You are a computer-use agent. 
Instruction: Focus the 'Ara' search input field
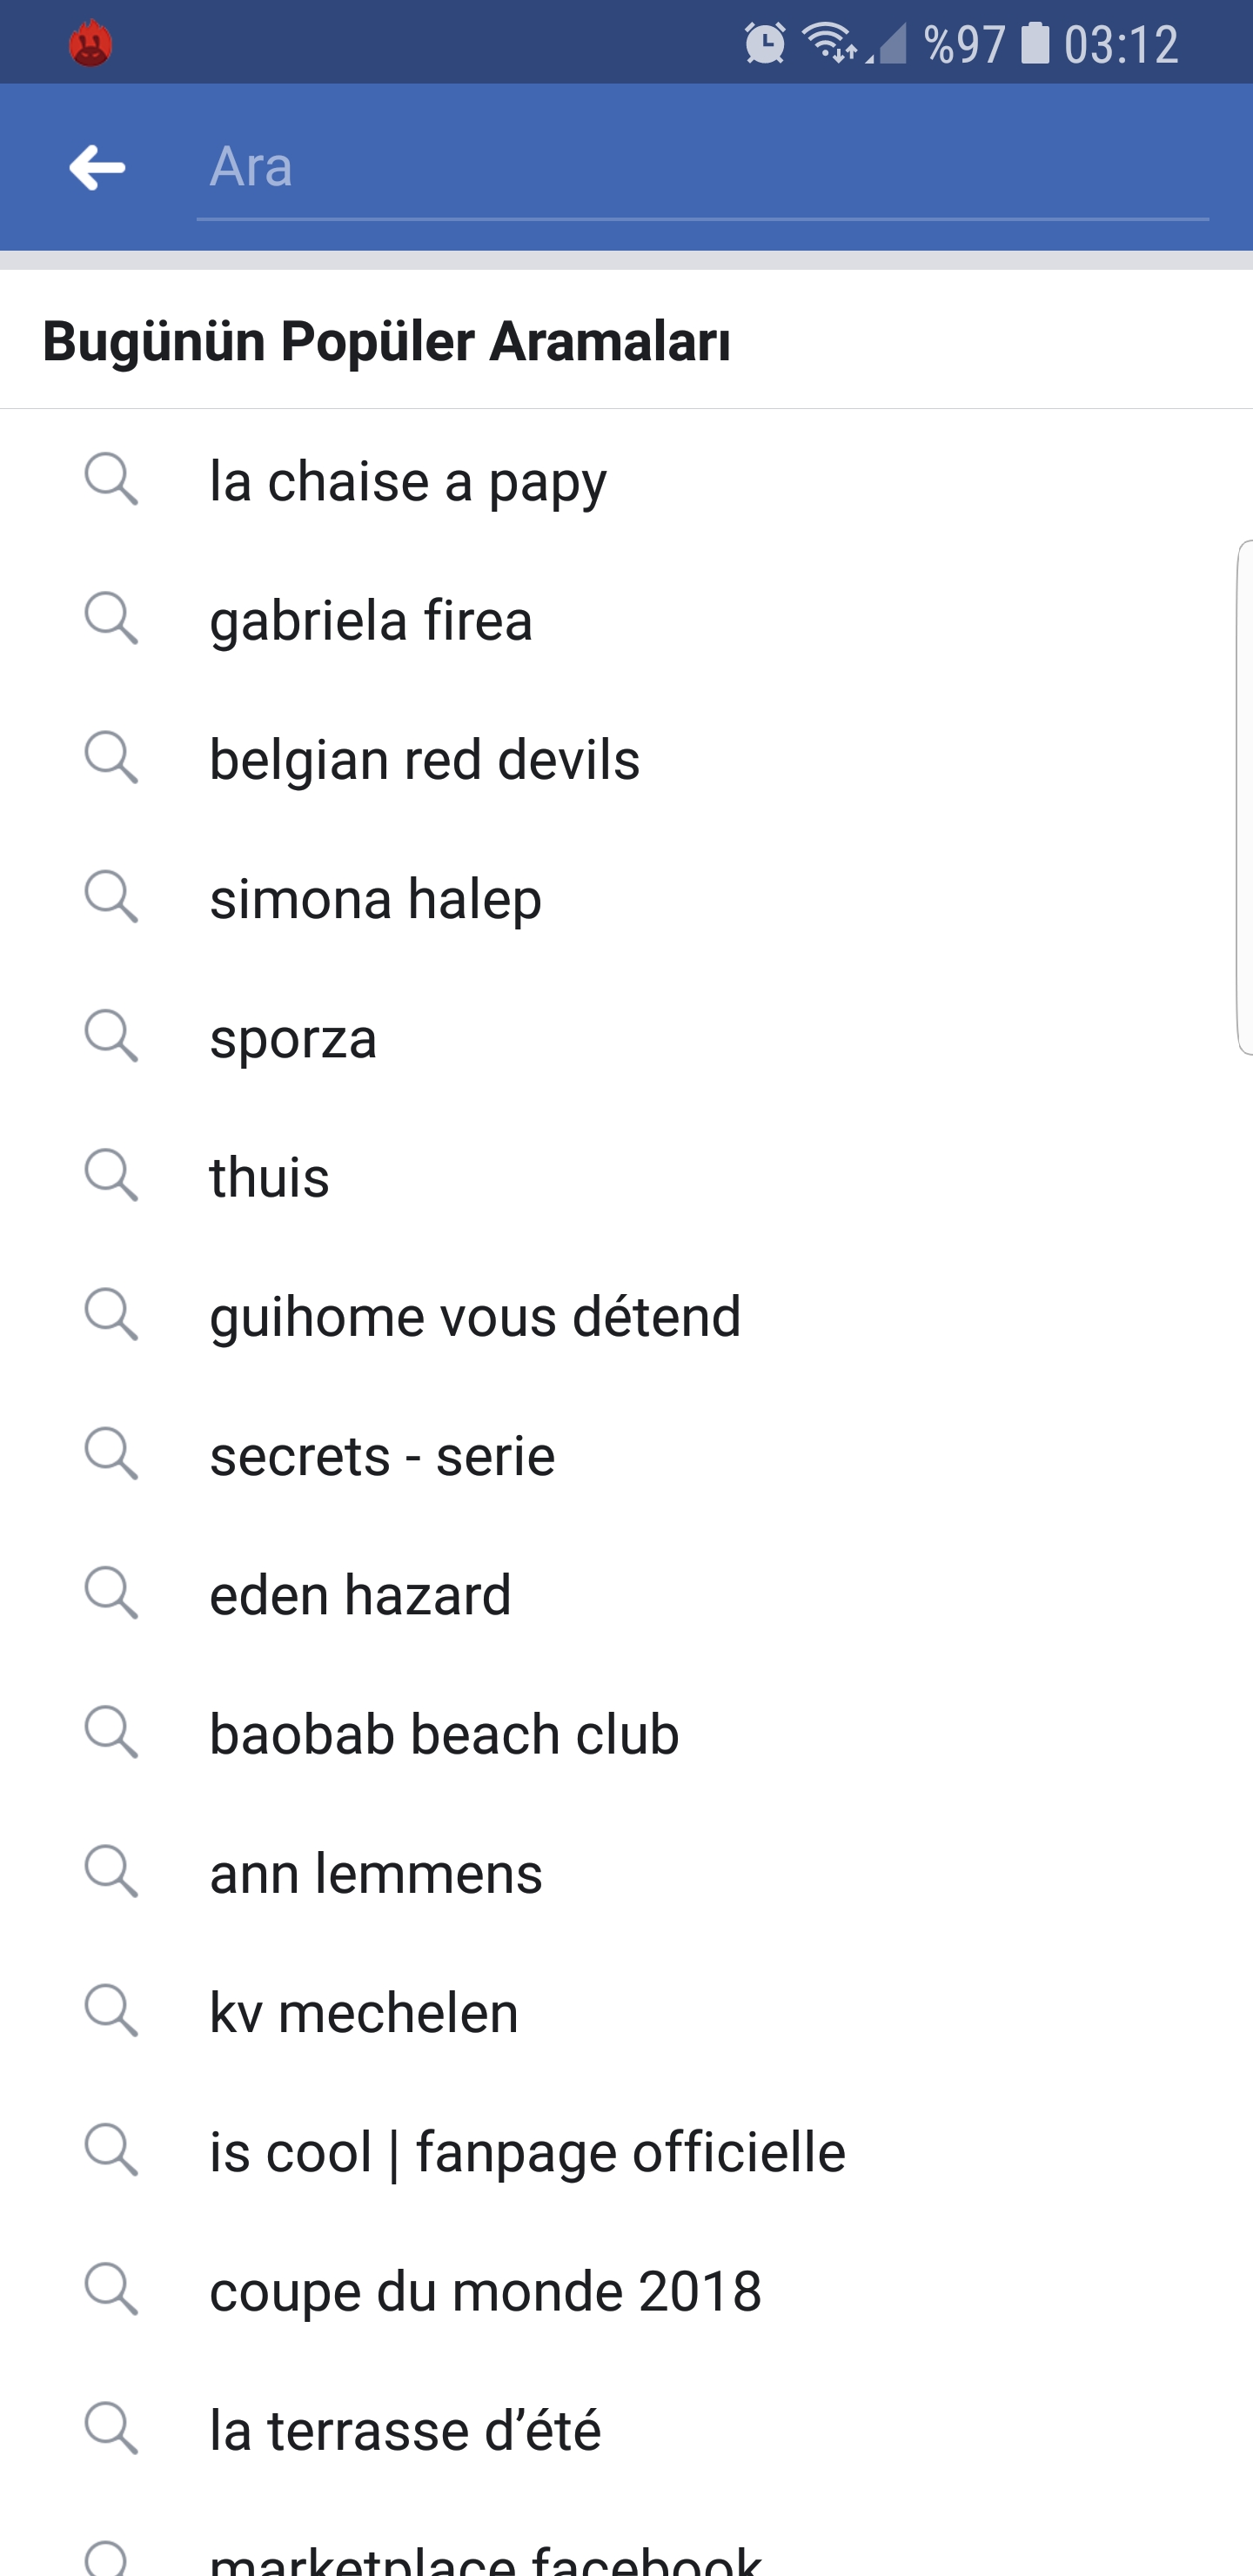click(702, 167)
